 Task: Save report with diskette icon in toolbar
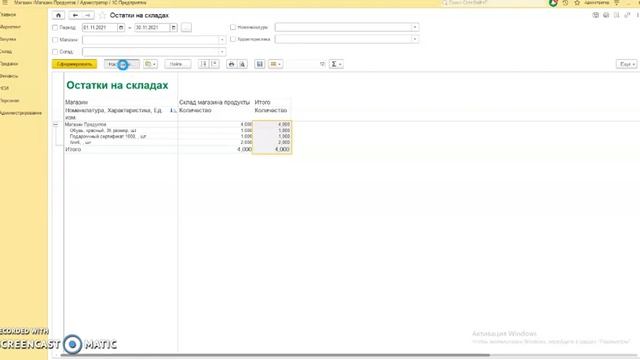(260, 64)
